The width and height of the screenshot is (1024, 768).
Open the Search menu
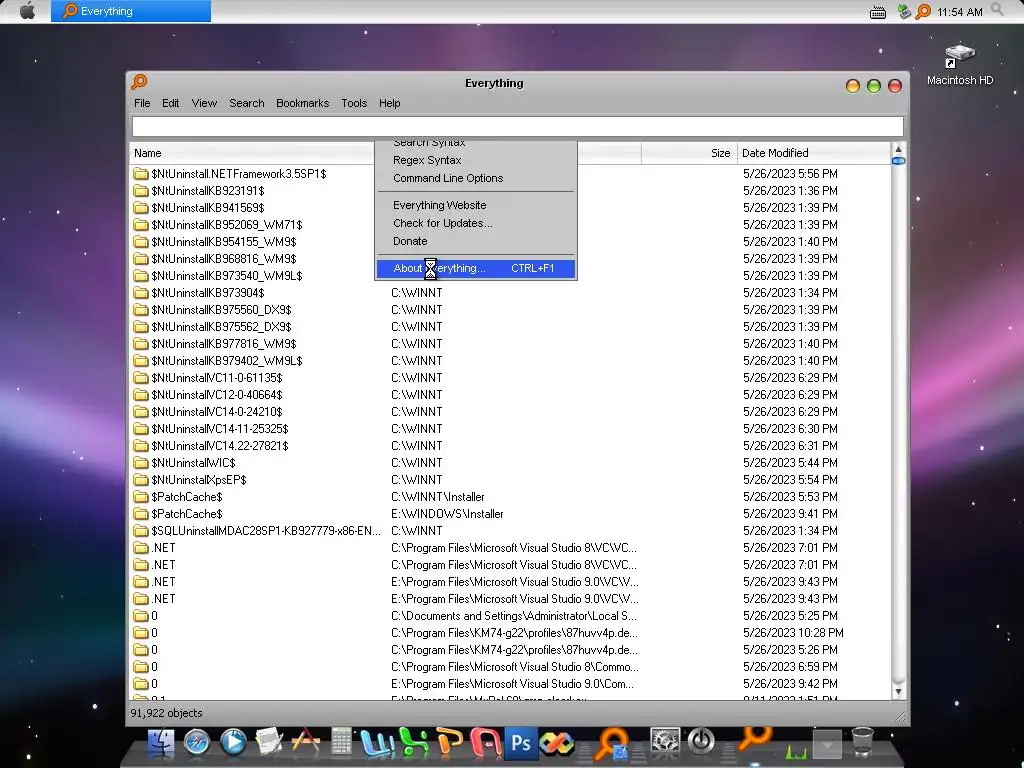coord(246,103)
